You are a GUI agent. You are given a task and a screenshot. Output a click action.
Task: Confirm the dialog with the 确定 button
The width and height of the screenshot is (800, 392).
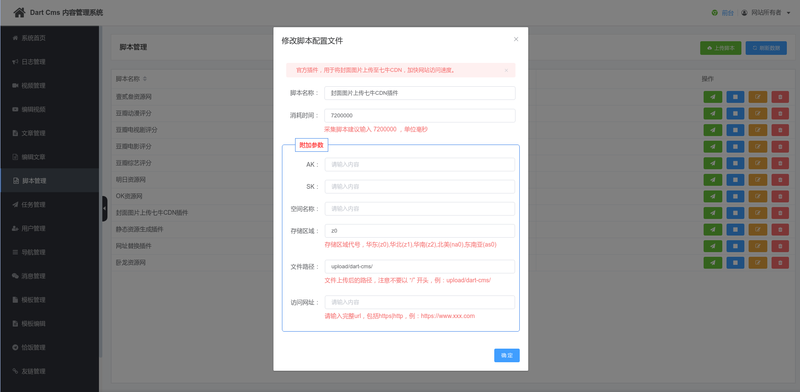507,355
